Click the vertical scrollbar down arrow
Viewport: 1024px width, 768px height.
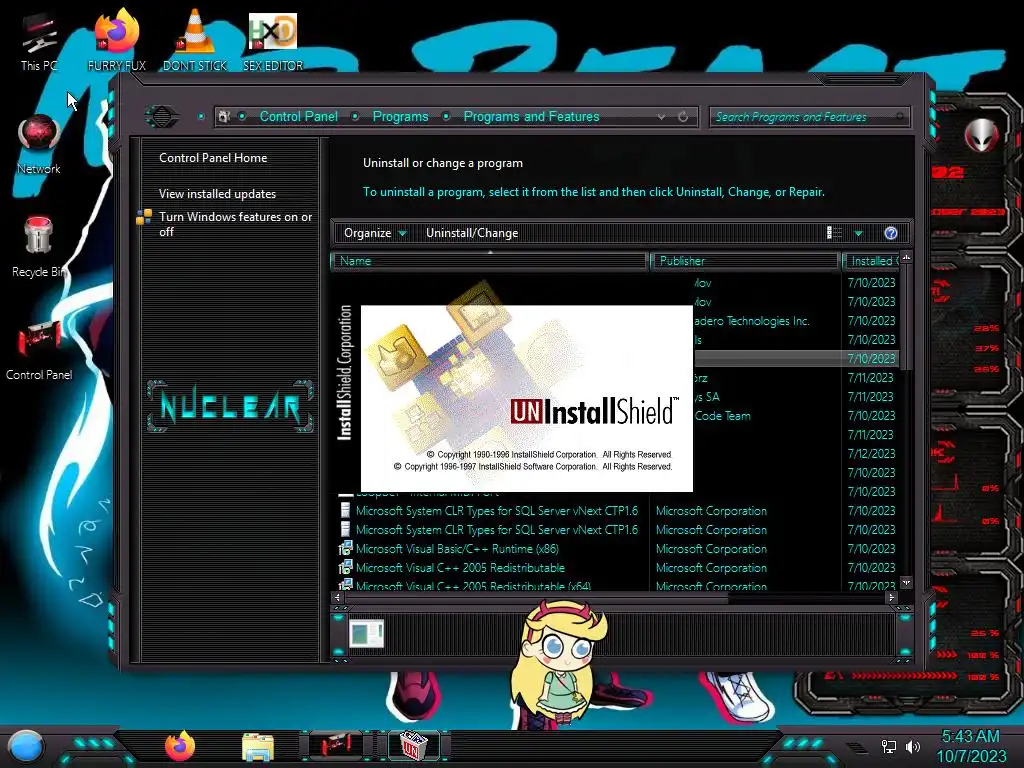906,582
